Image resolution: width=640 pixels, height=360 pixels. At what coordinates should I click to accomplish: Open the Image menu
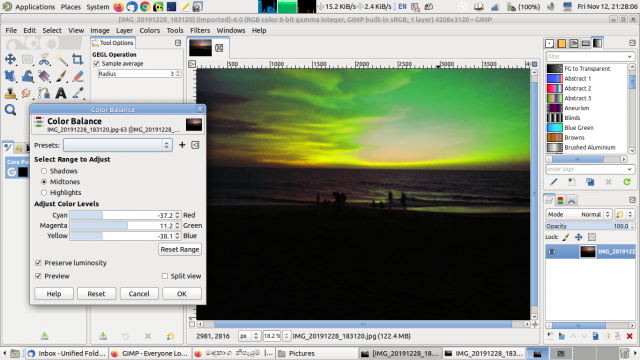(x=100, y=30)
